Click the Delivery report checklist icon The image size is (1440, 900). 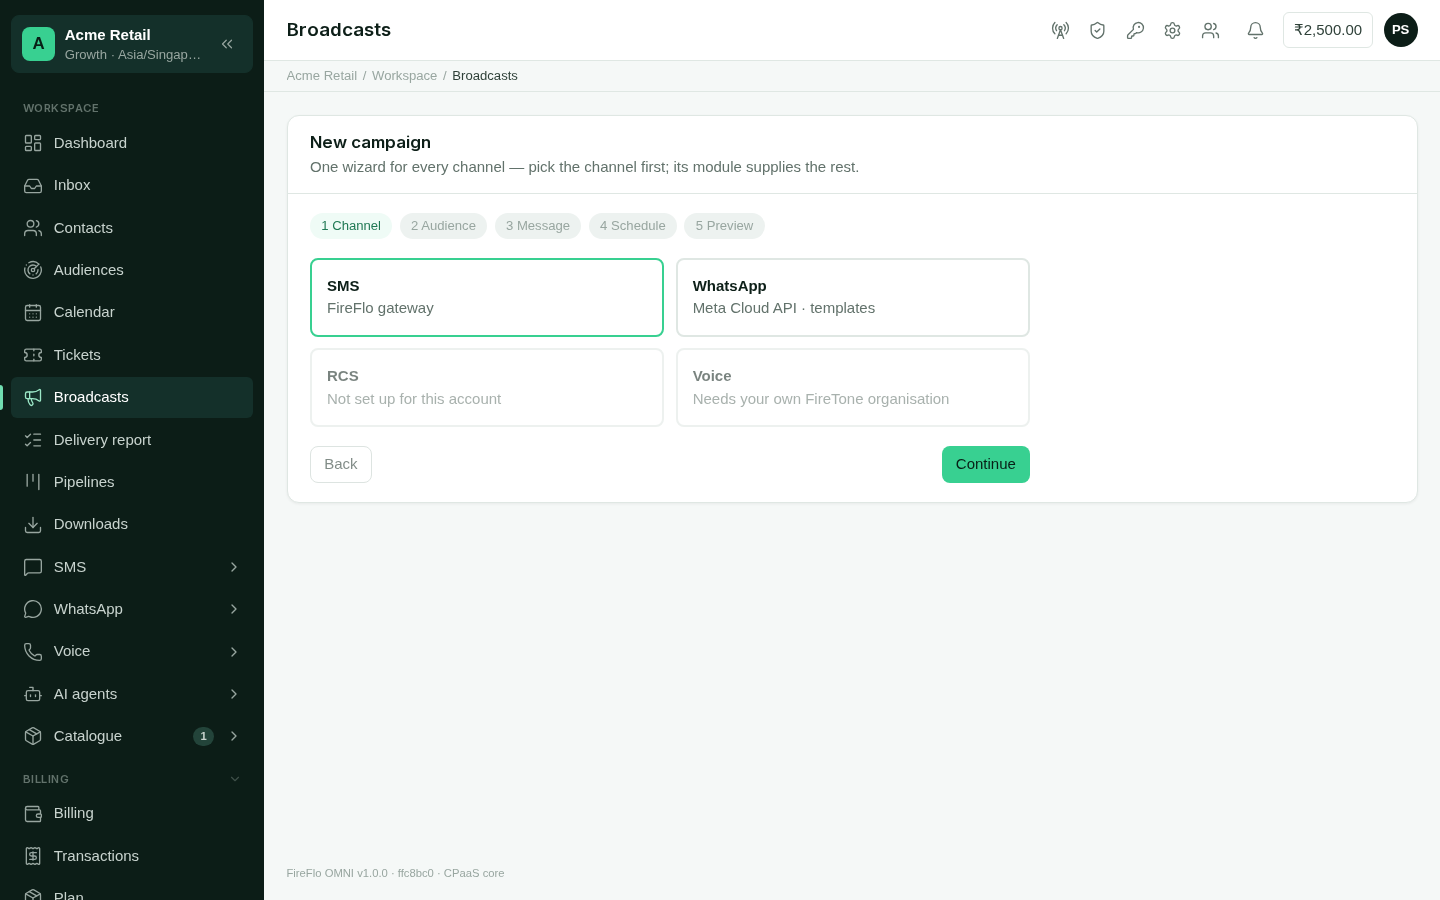(x=33, y=440)
